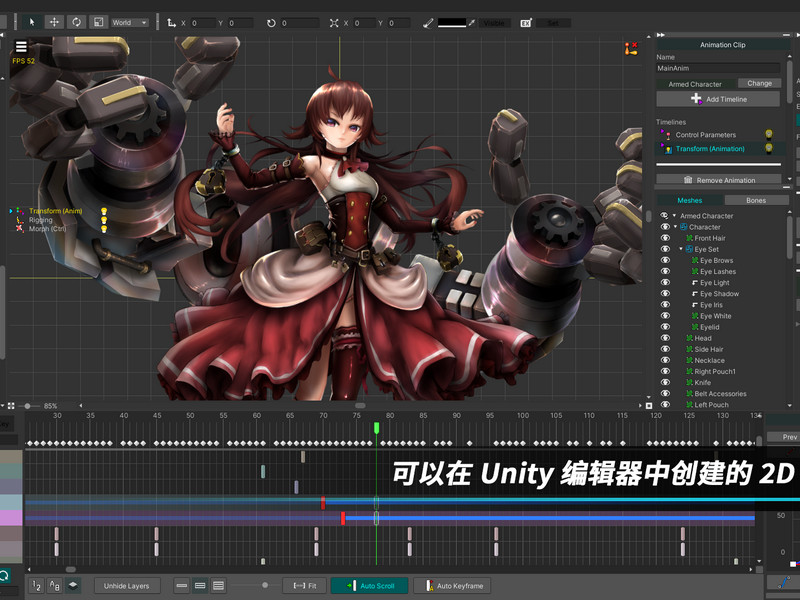The width and height of the screenshot is (800, 600).
Task: Set timeline rows to the medium height icon
Action: 200,586
